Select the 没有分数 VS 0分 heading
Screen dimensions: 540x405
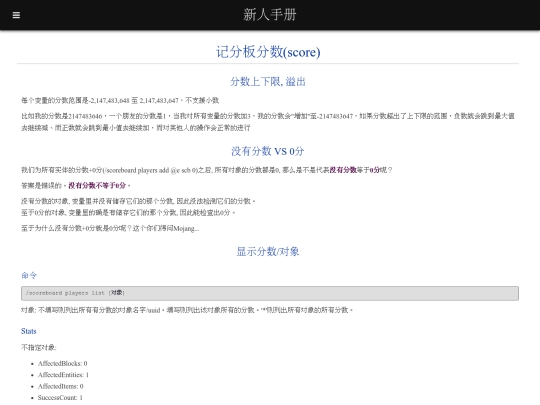coord(268,151)
